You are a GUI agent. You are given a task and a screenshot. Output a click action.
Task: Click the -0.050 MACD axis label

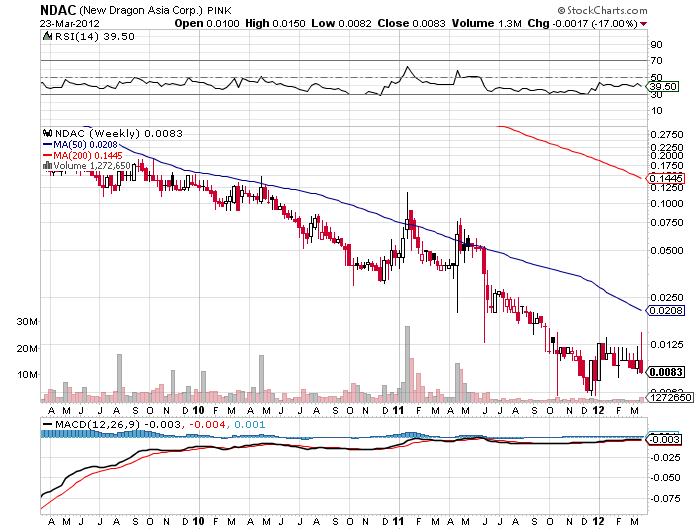click(665, 478)
